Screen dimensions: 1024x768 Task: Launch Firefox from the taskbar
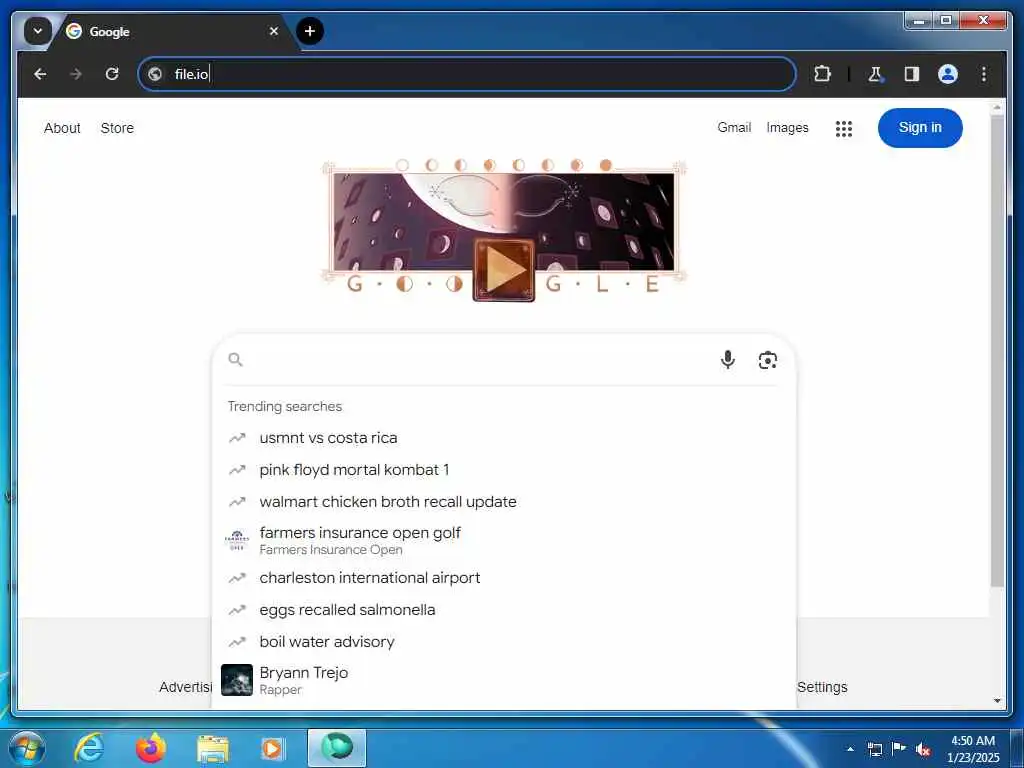(x=150, y=748)
